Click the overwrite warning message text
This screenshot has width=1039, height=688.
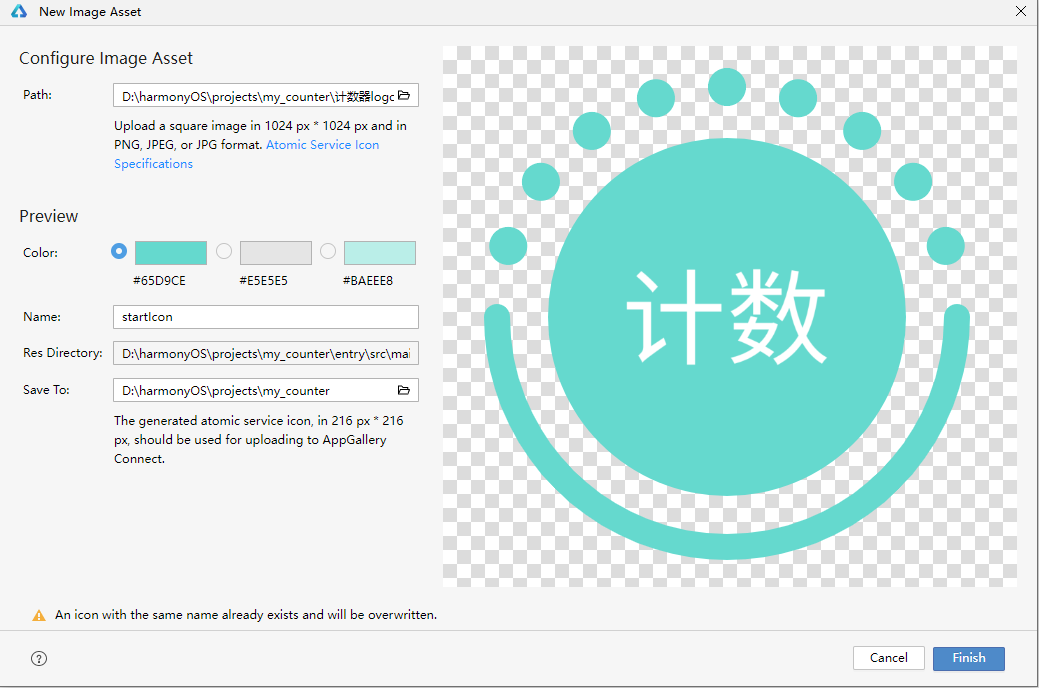pos(246,615)
